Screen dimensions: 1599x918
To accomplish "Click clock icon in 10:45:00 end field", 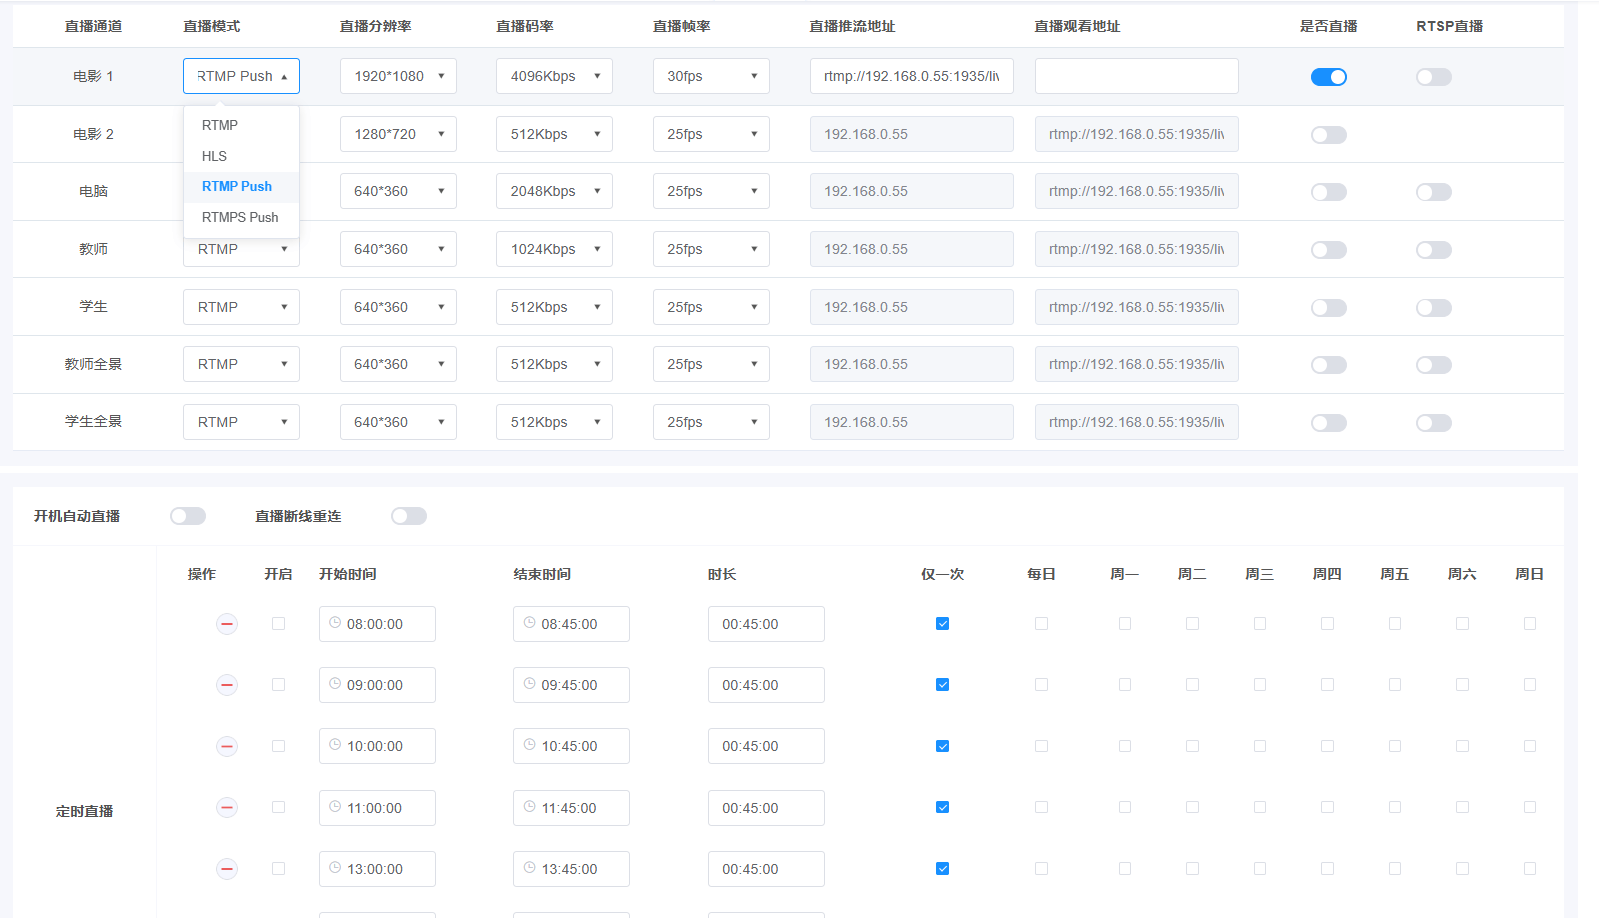I will (x=529, y=744).
